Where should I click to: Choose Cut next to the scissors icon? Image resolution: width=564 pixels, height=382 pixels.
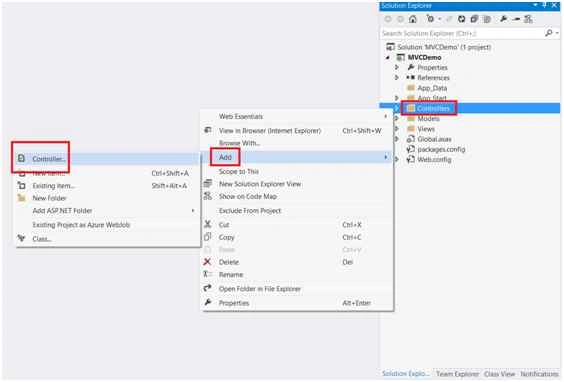point(224,225)
